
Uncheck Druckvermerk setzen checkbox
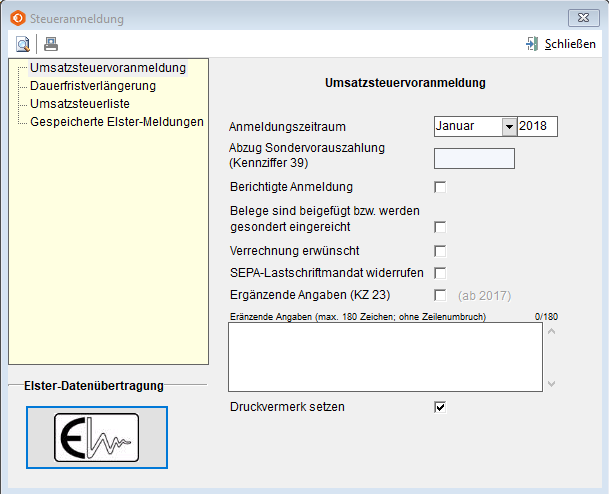[440, 407]
